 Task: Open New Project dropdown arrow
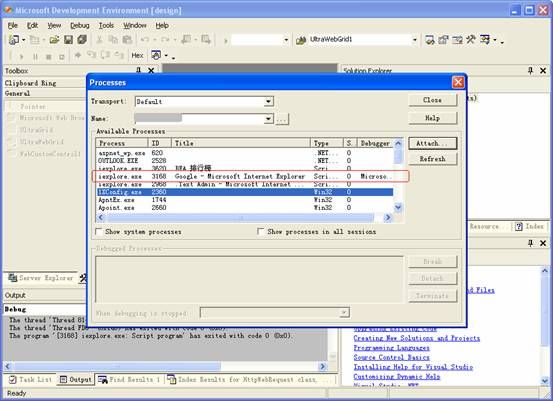tap(23, 40)
